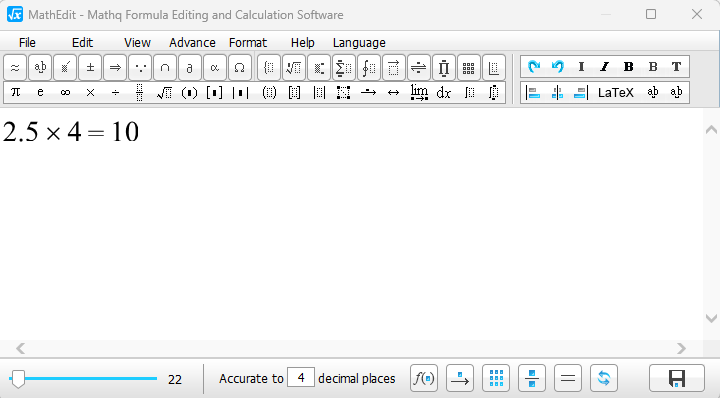The height and width of the screenshot is (398, 720).
Task: Insert the infinity symbol
Action: click(65, 92)
